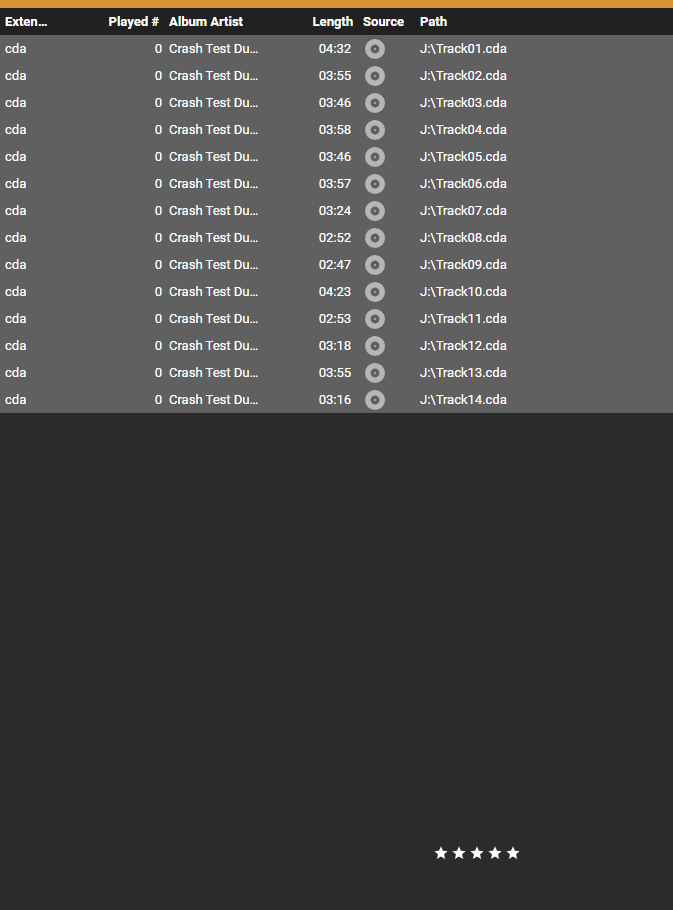Screen dimensions: 673x910
Task: Select the track with length 03:57
Action: 336,184
